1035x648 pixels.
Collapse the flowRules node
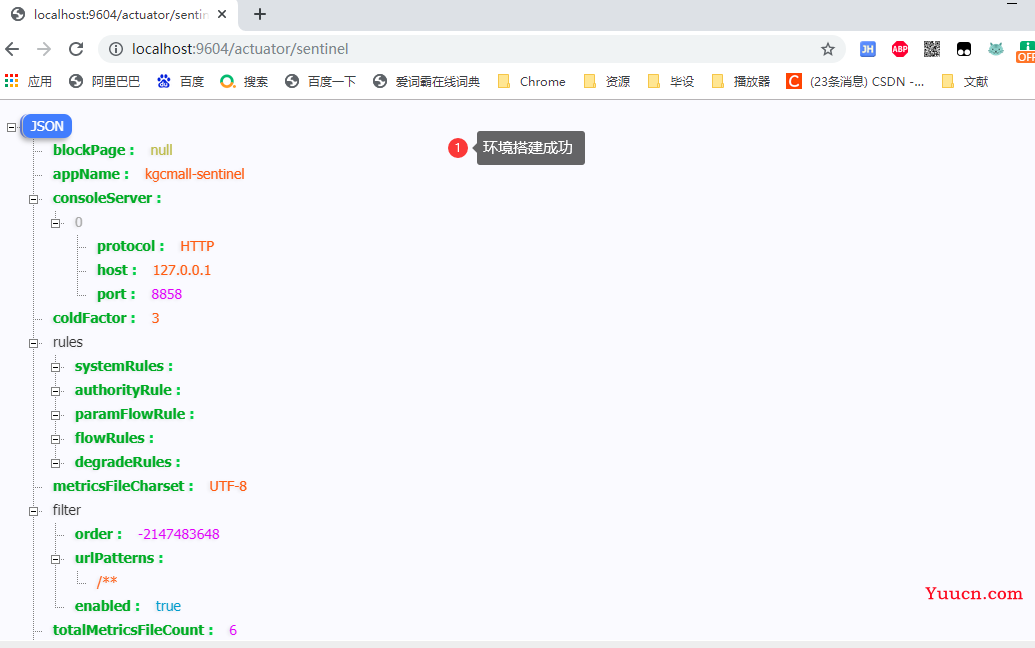(55, 439)
